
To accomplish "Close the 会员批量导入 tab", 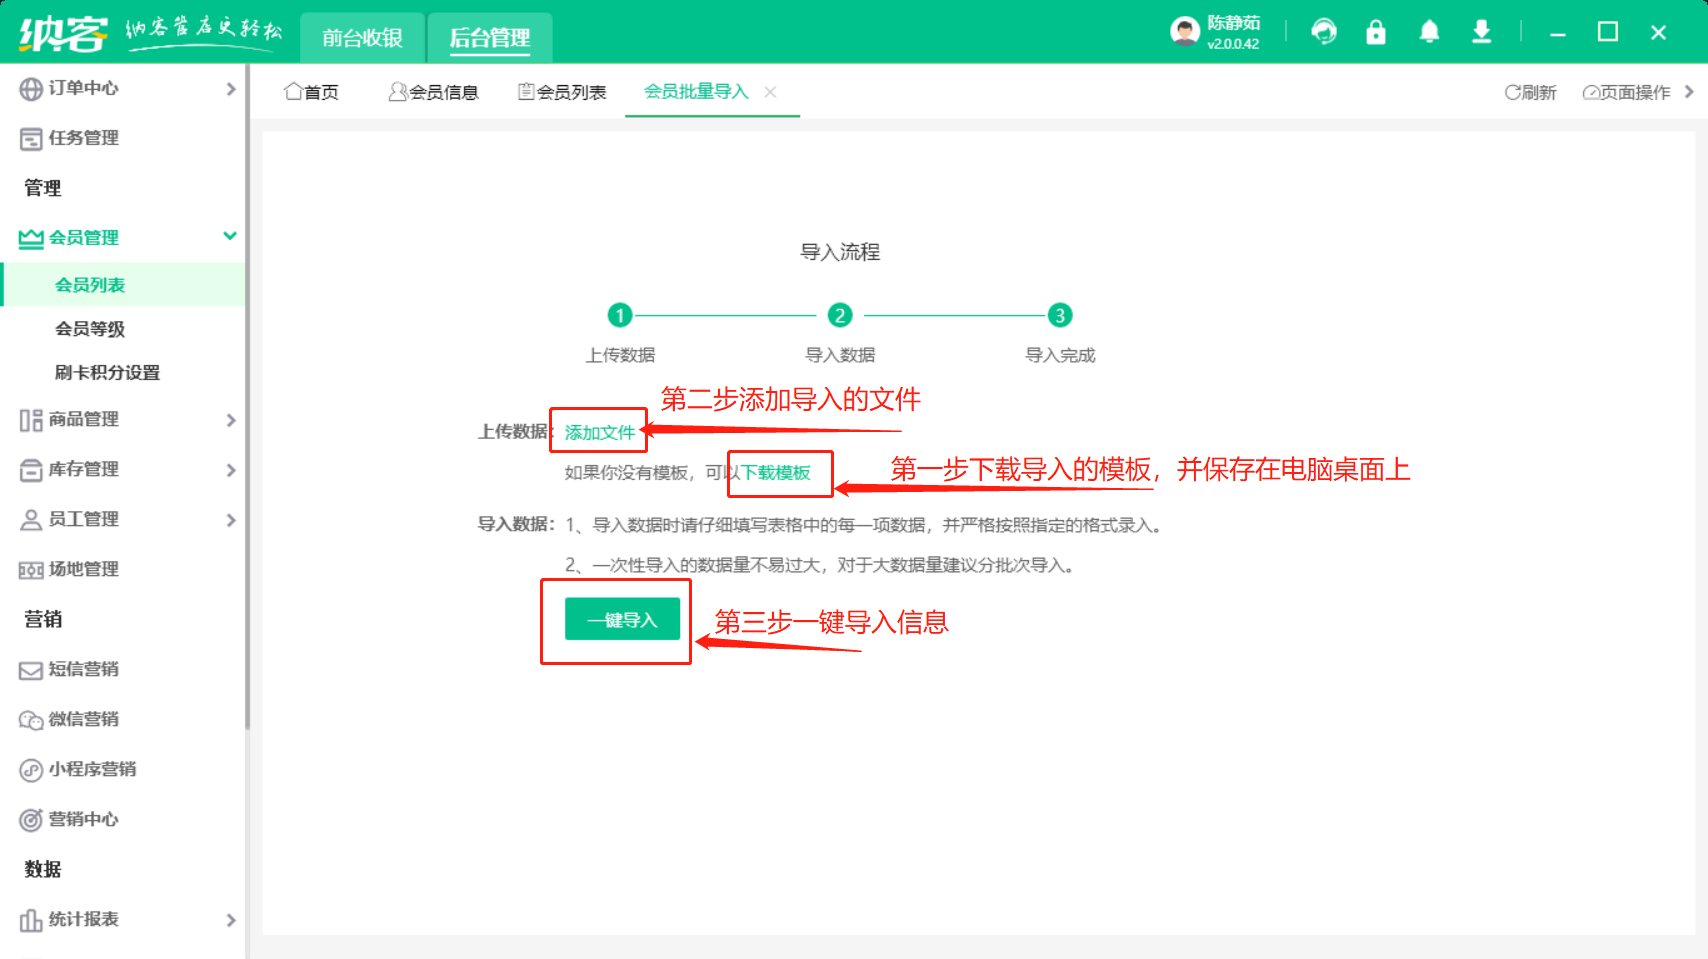I will (770, 92).
